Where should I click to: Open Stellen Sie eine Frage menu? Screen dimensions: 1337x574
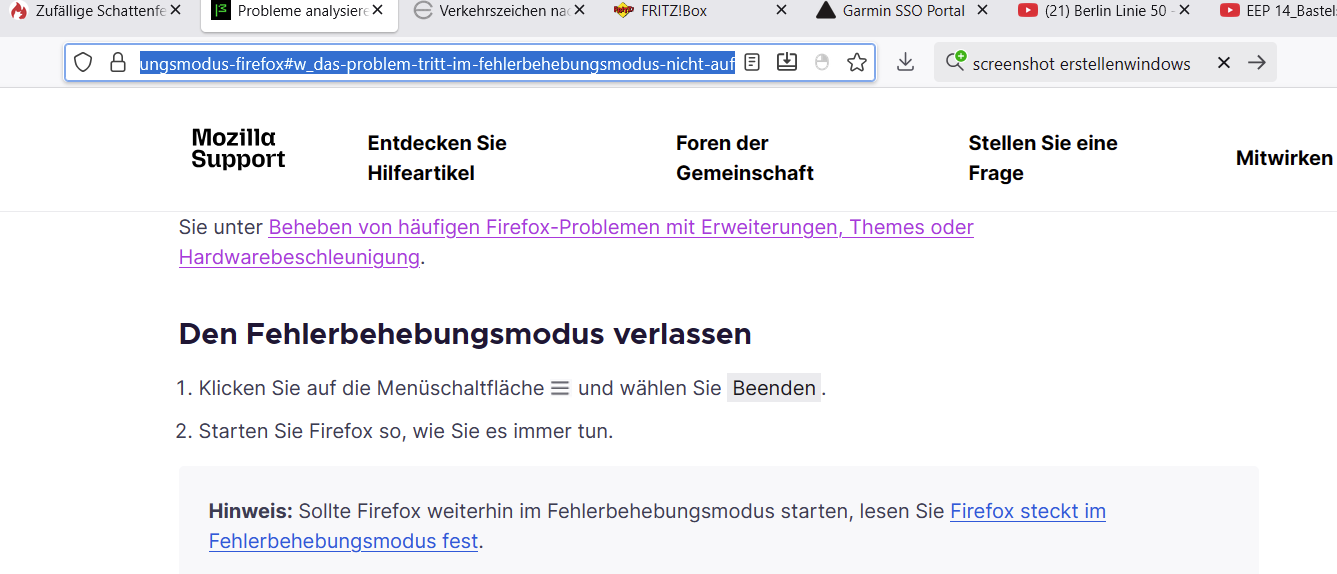pyautogui.click(x=1043, y=158)
